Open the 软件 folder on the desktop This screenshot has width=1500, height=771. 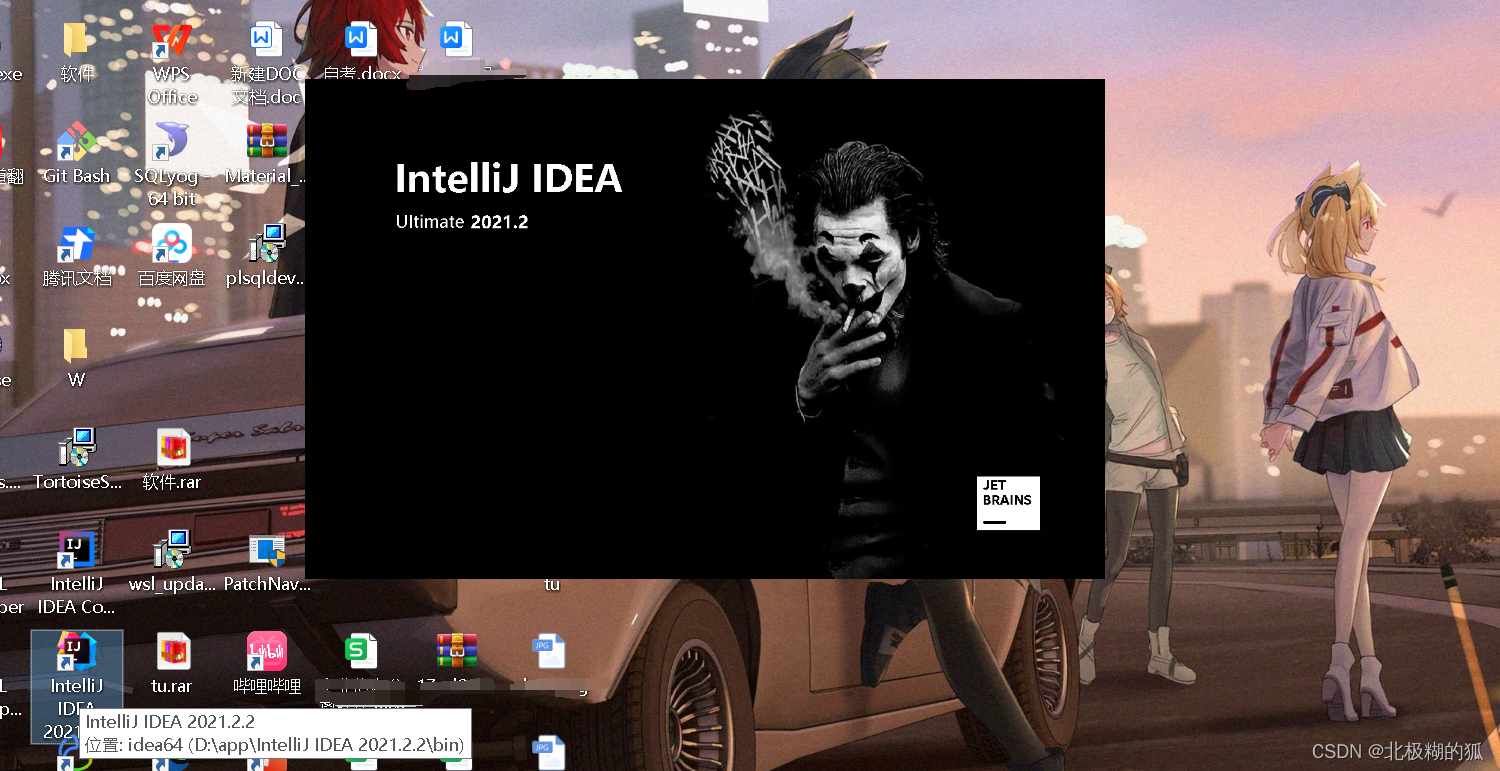(76, 52)
